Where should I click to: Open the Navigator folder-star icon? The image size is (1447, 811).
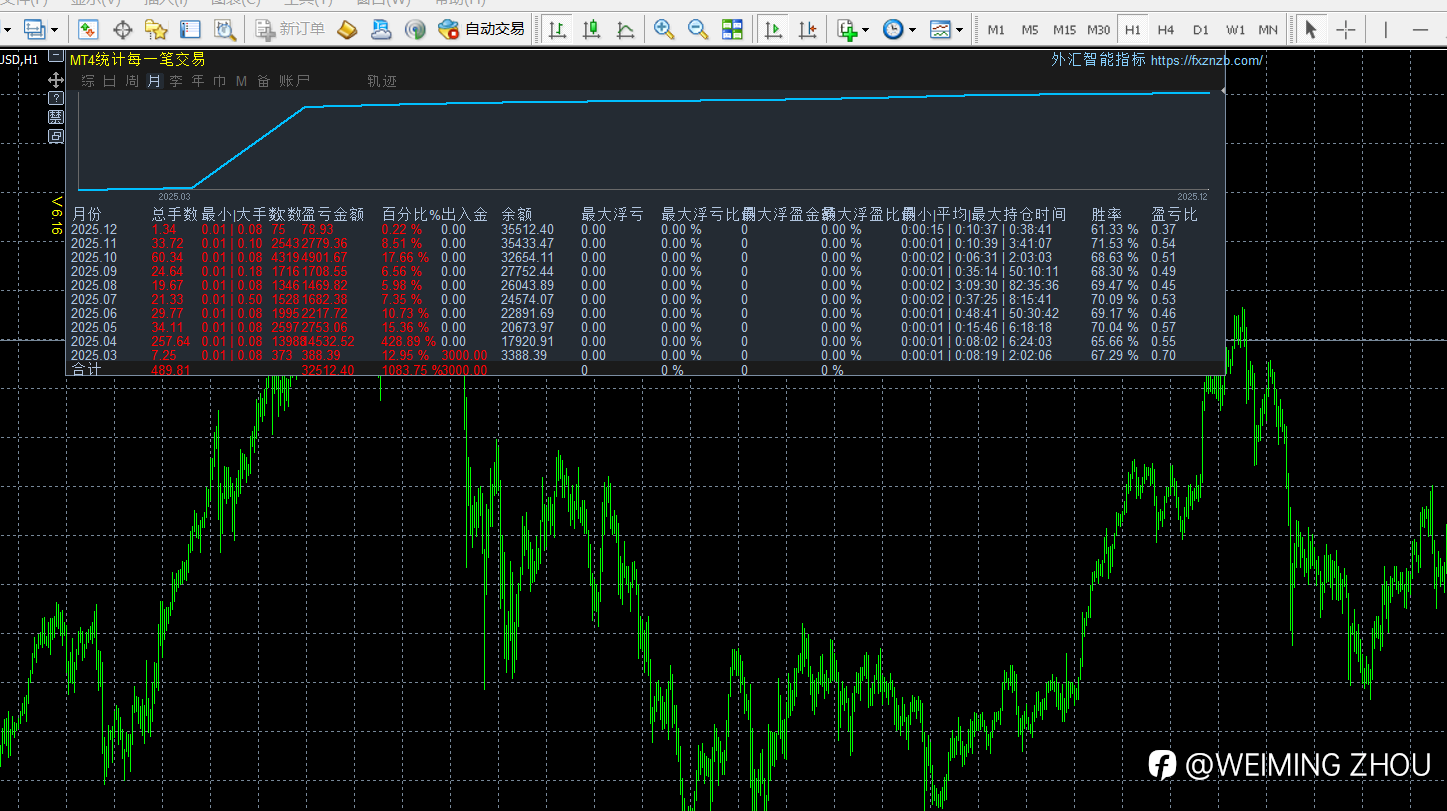tap(156, 30)
